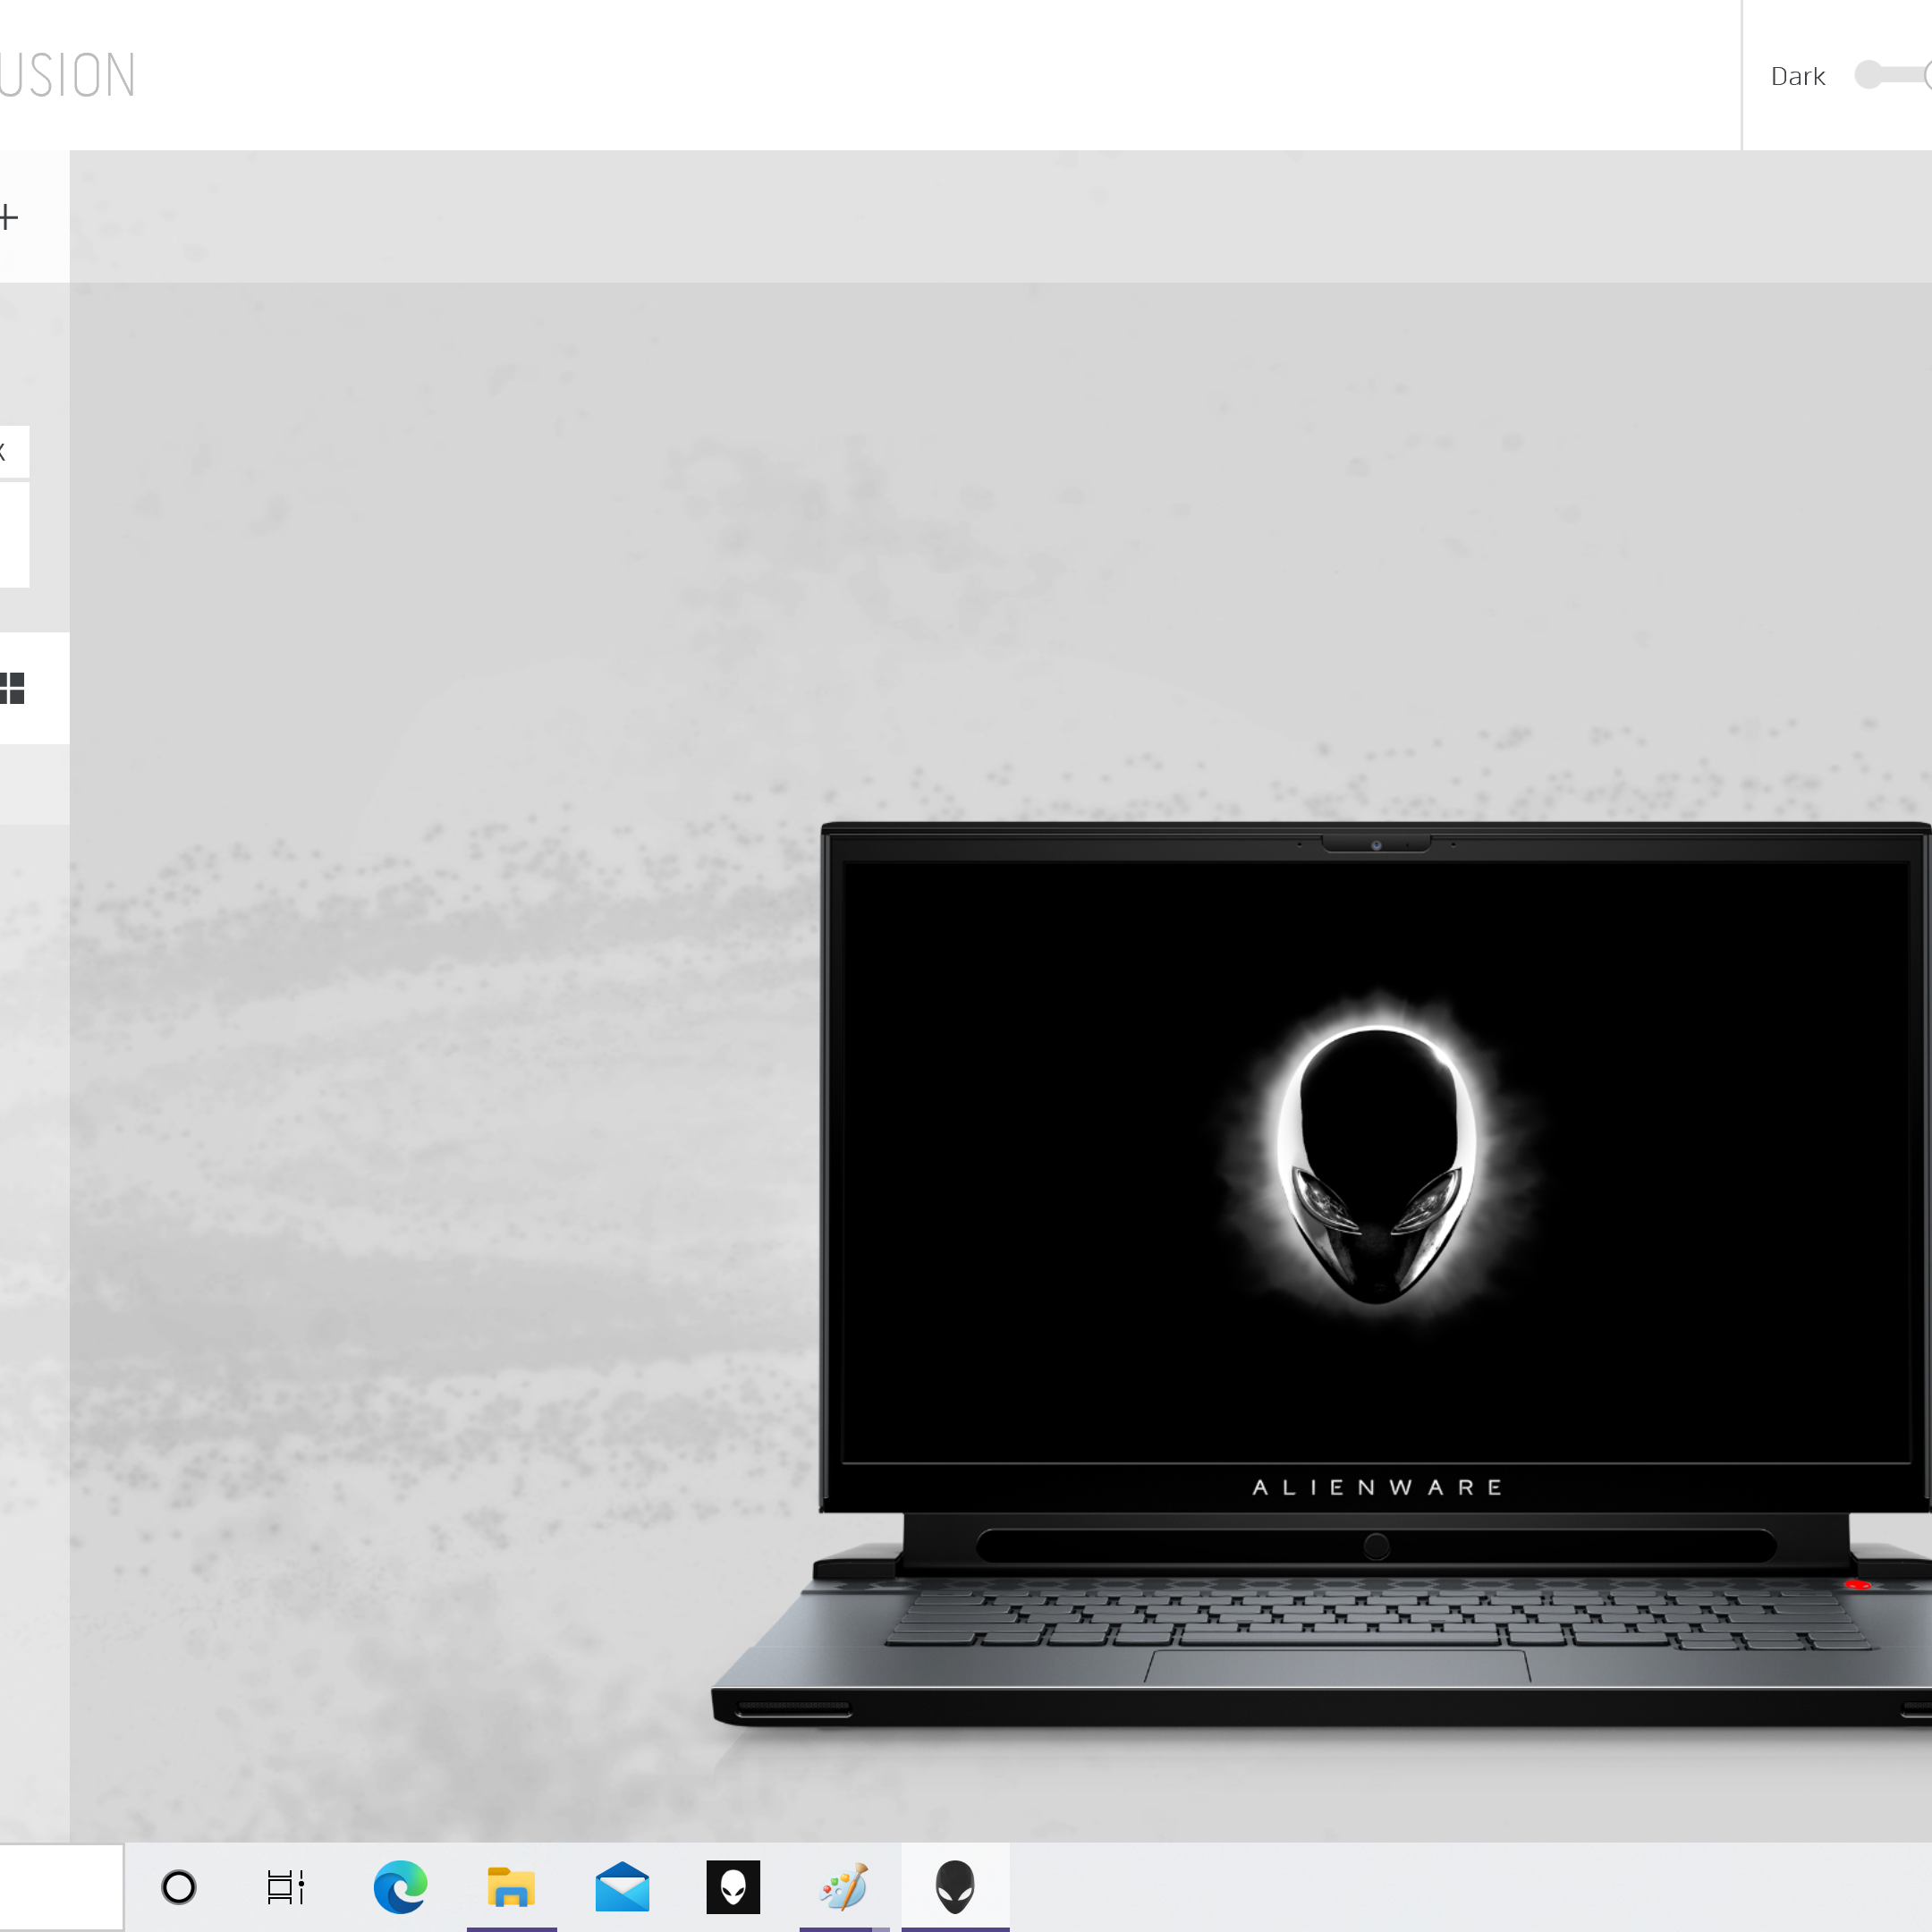Click the active Alienware Command Center taskbar icon

pyautogui.click(x=955, y=1887)
